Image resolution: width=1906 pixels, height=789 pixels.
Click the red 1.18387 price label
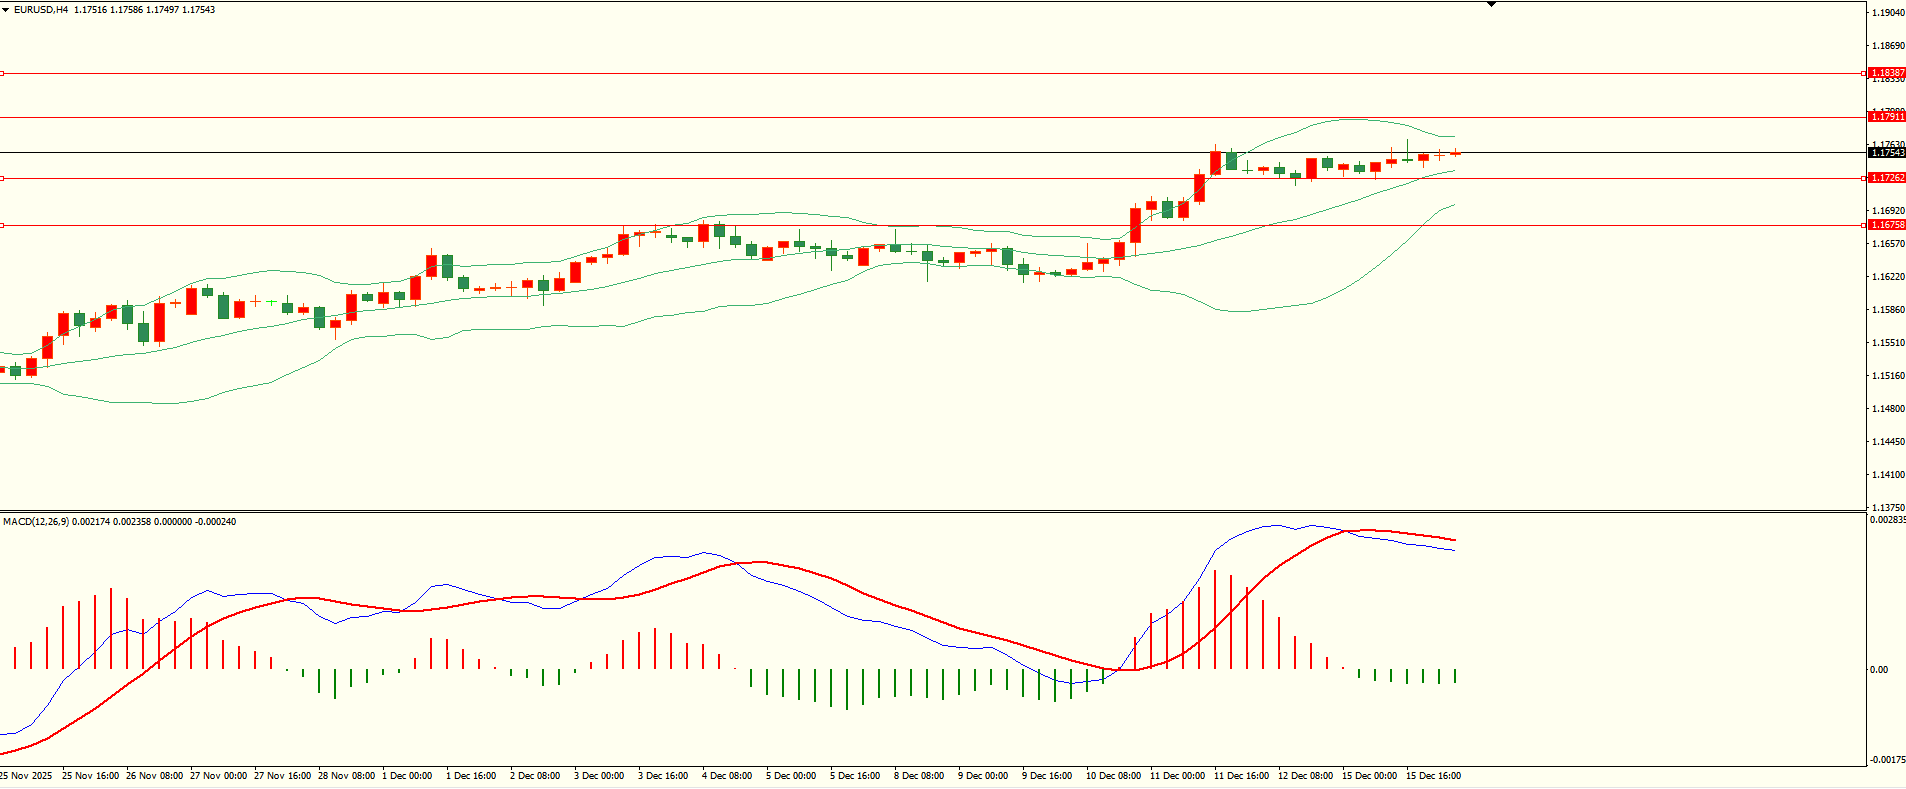[x=1887, y=73]
